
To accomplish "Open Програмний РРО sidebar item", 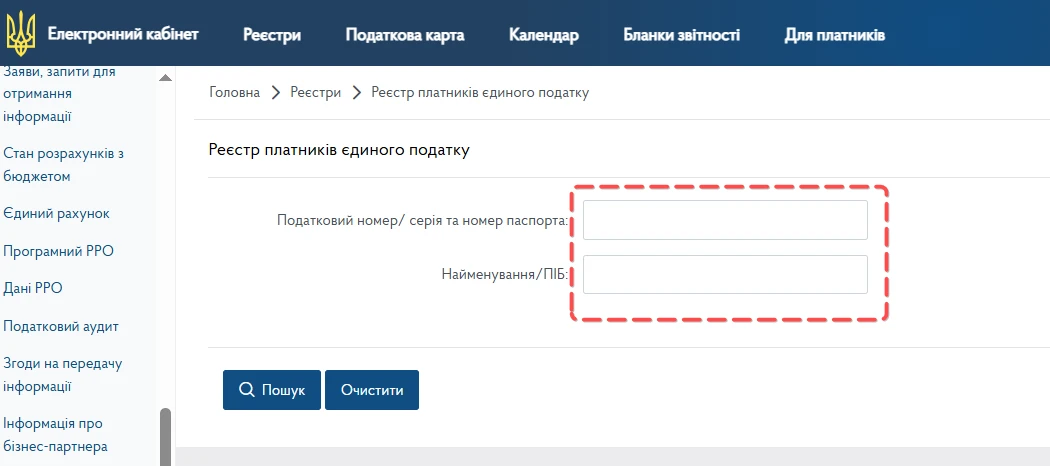I will pos(58,250).
